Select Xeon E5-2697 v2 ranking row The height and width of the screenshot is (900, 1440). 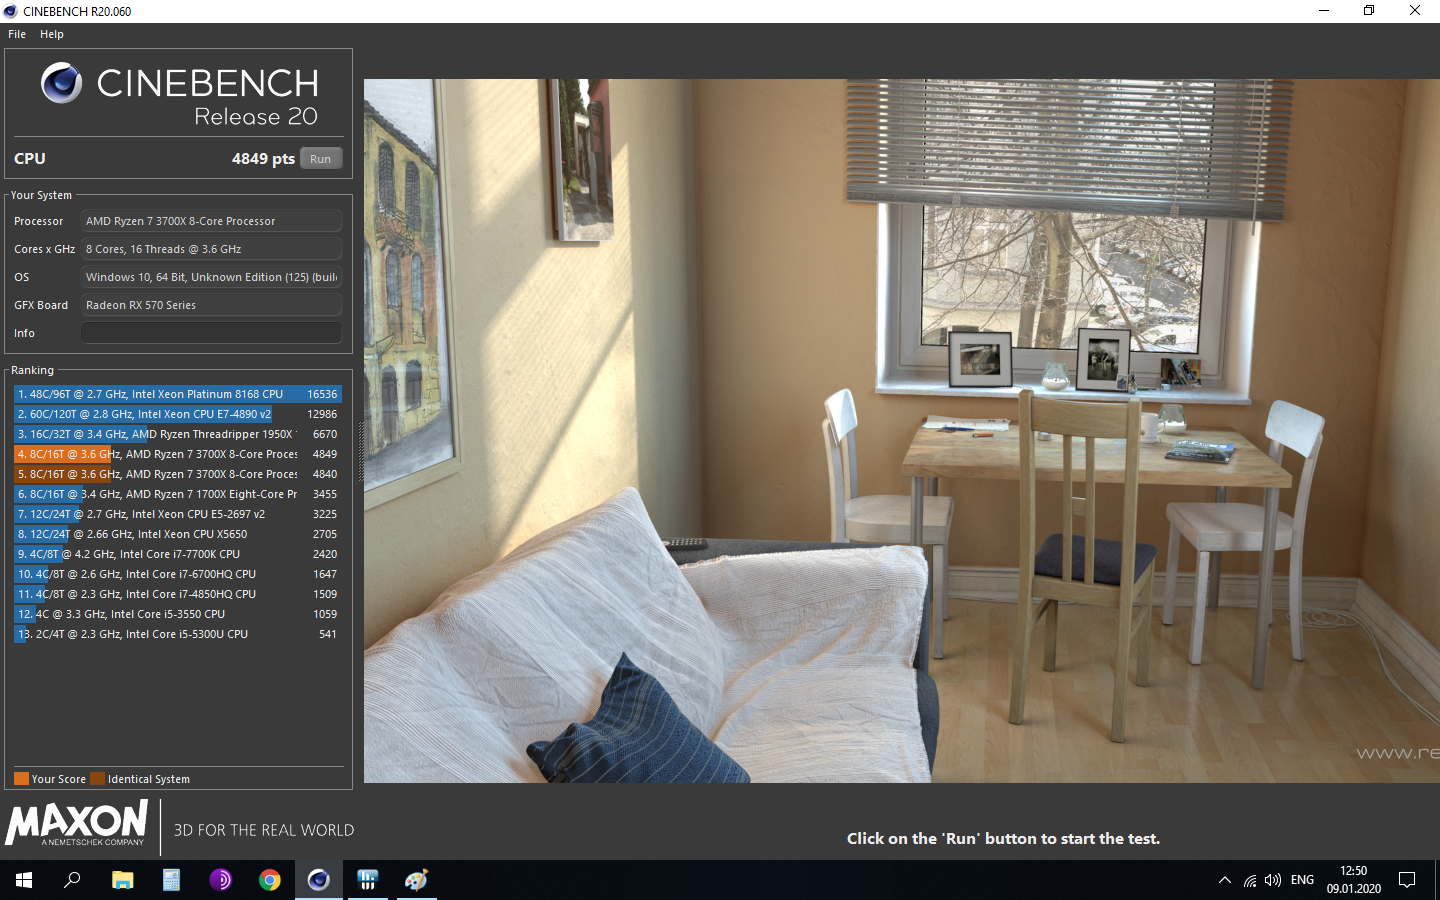pyautogui.click(x=178, y=514)
